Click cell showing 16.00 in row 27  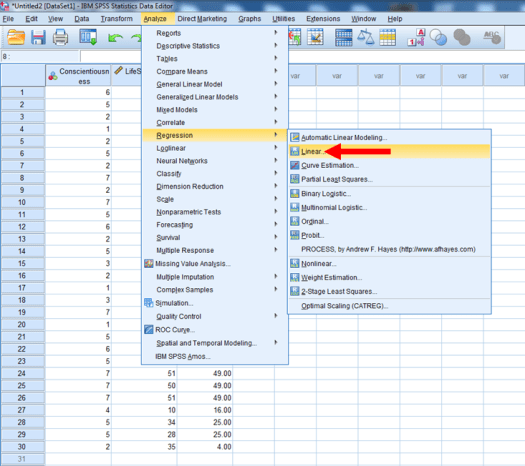click(x=205, y=410)
